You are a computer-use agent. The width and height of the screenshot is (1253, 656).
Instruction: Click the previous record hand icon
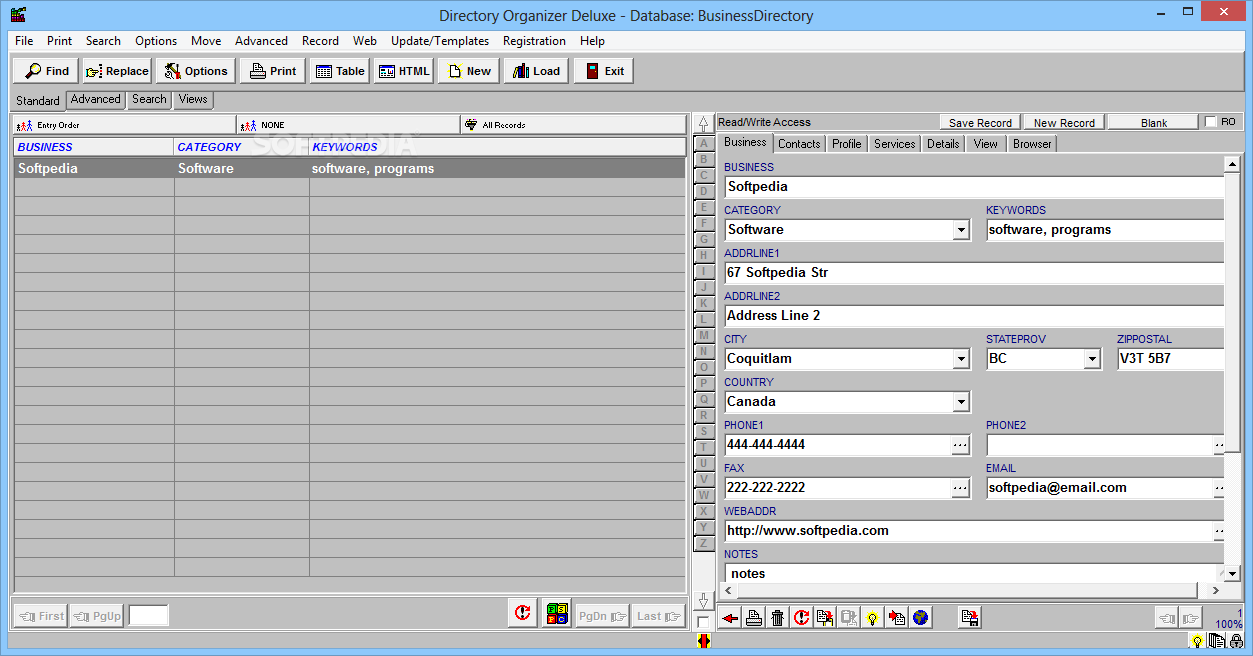pyautogui.click(x=1167, y=618)
